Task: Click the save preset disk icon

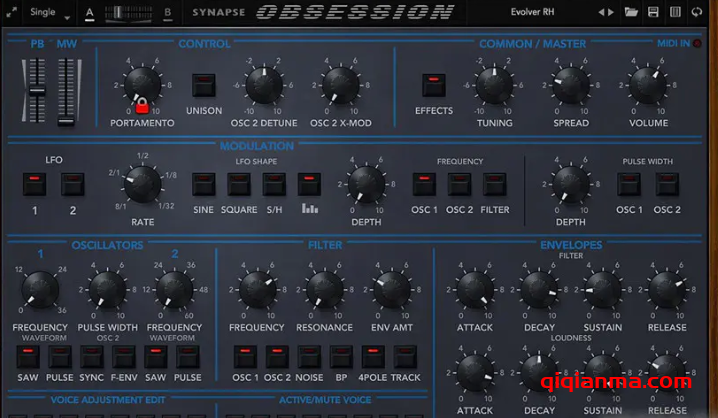Action: click(653, 13)
